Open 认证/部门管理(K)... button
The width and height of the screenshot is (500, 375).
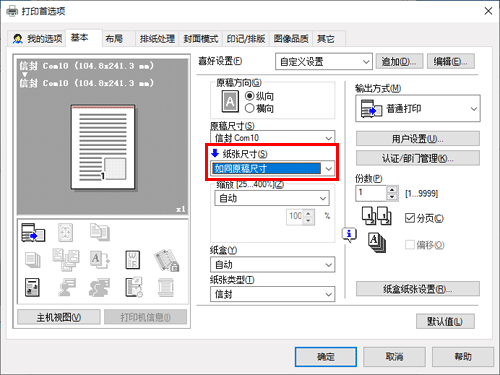(418, 158)
